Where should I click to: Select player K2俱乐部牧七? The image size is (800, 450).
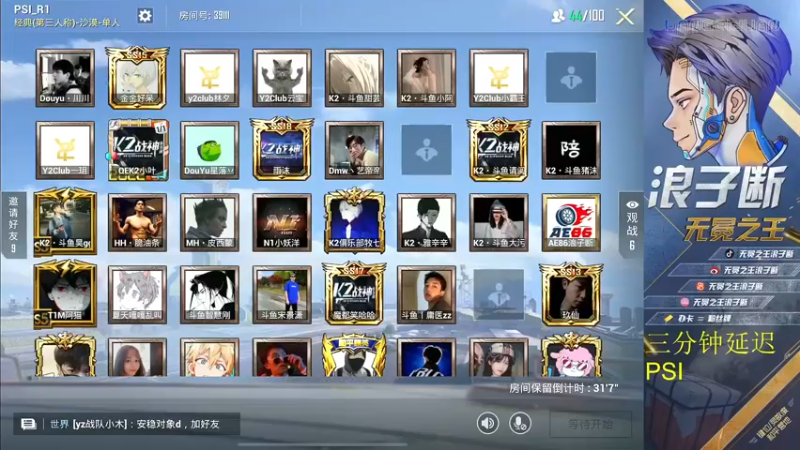[x=354, y=221]
